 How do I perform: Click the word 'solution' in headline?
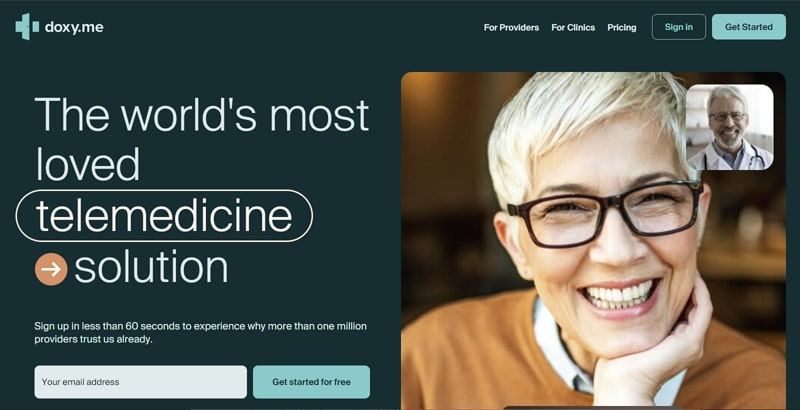click(151, 268)
